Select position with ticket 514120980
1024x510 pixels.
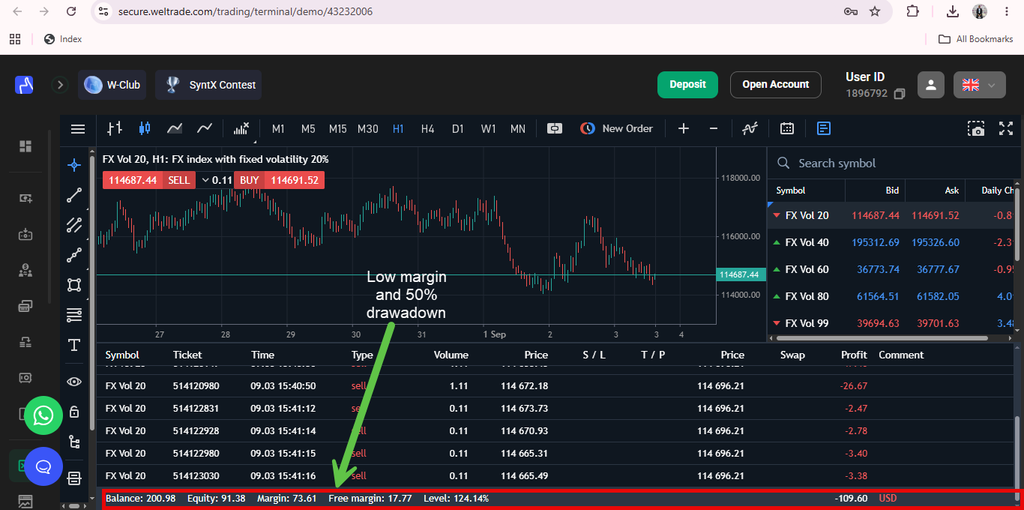[557, 386]
